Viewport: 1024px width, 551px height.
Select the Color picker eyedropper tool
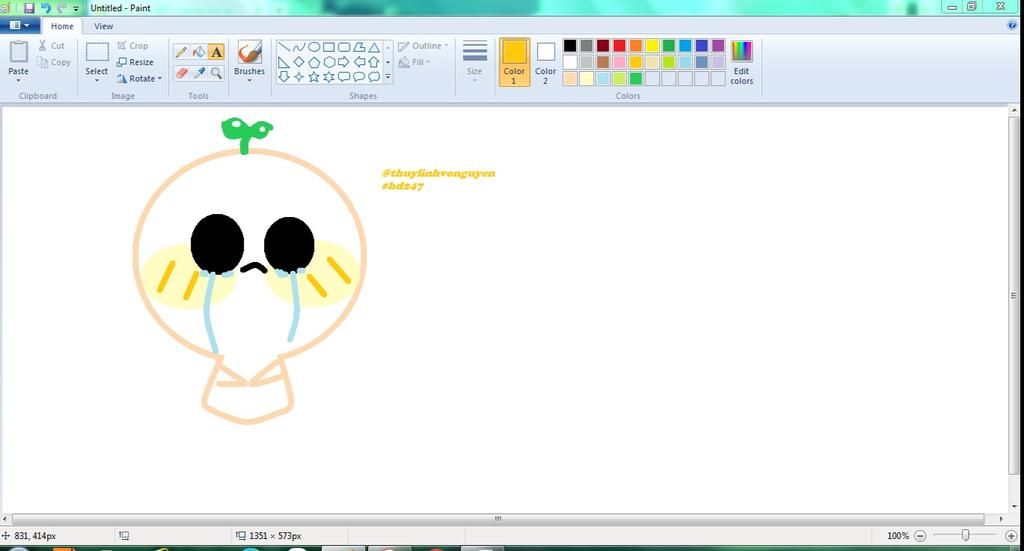point(199,73)
